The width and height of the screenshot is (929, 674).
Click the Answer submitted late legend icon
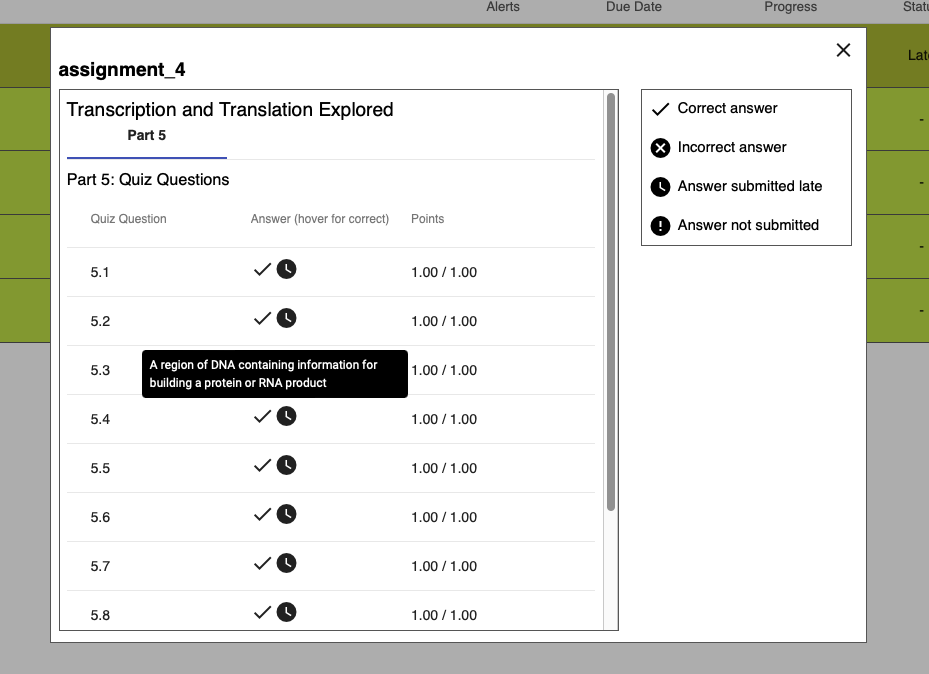coord(660,187)
